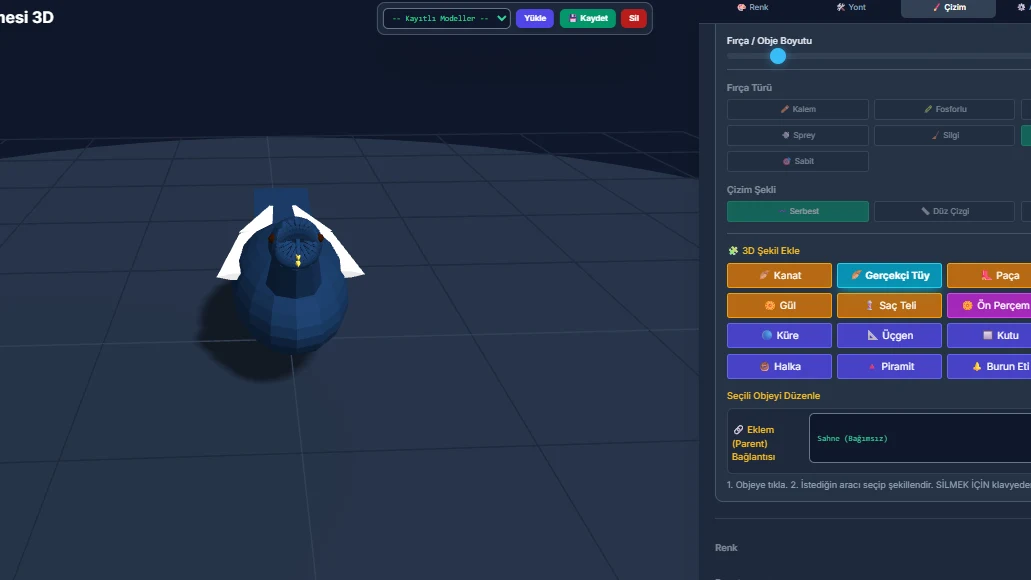Adjust the Fırça / Obje Boyutu slider handle
Image resolution: width=1031 pixels, height=580 pixels.
pyautogui.click(x=778, y=57)
